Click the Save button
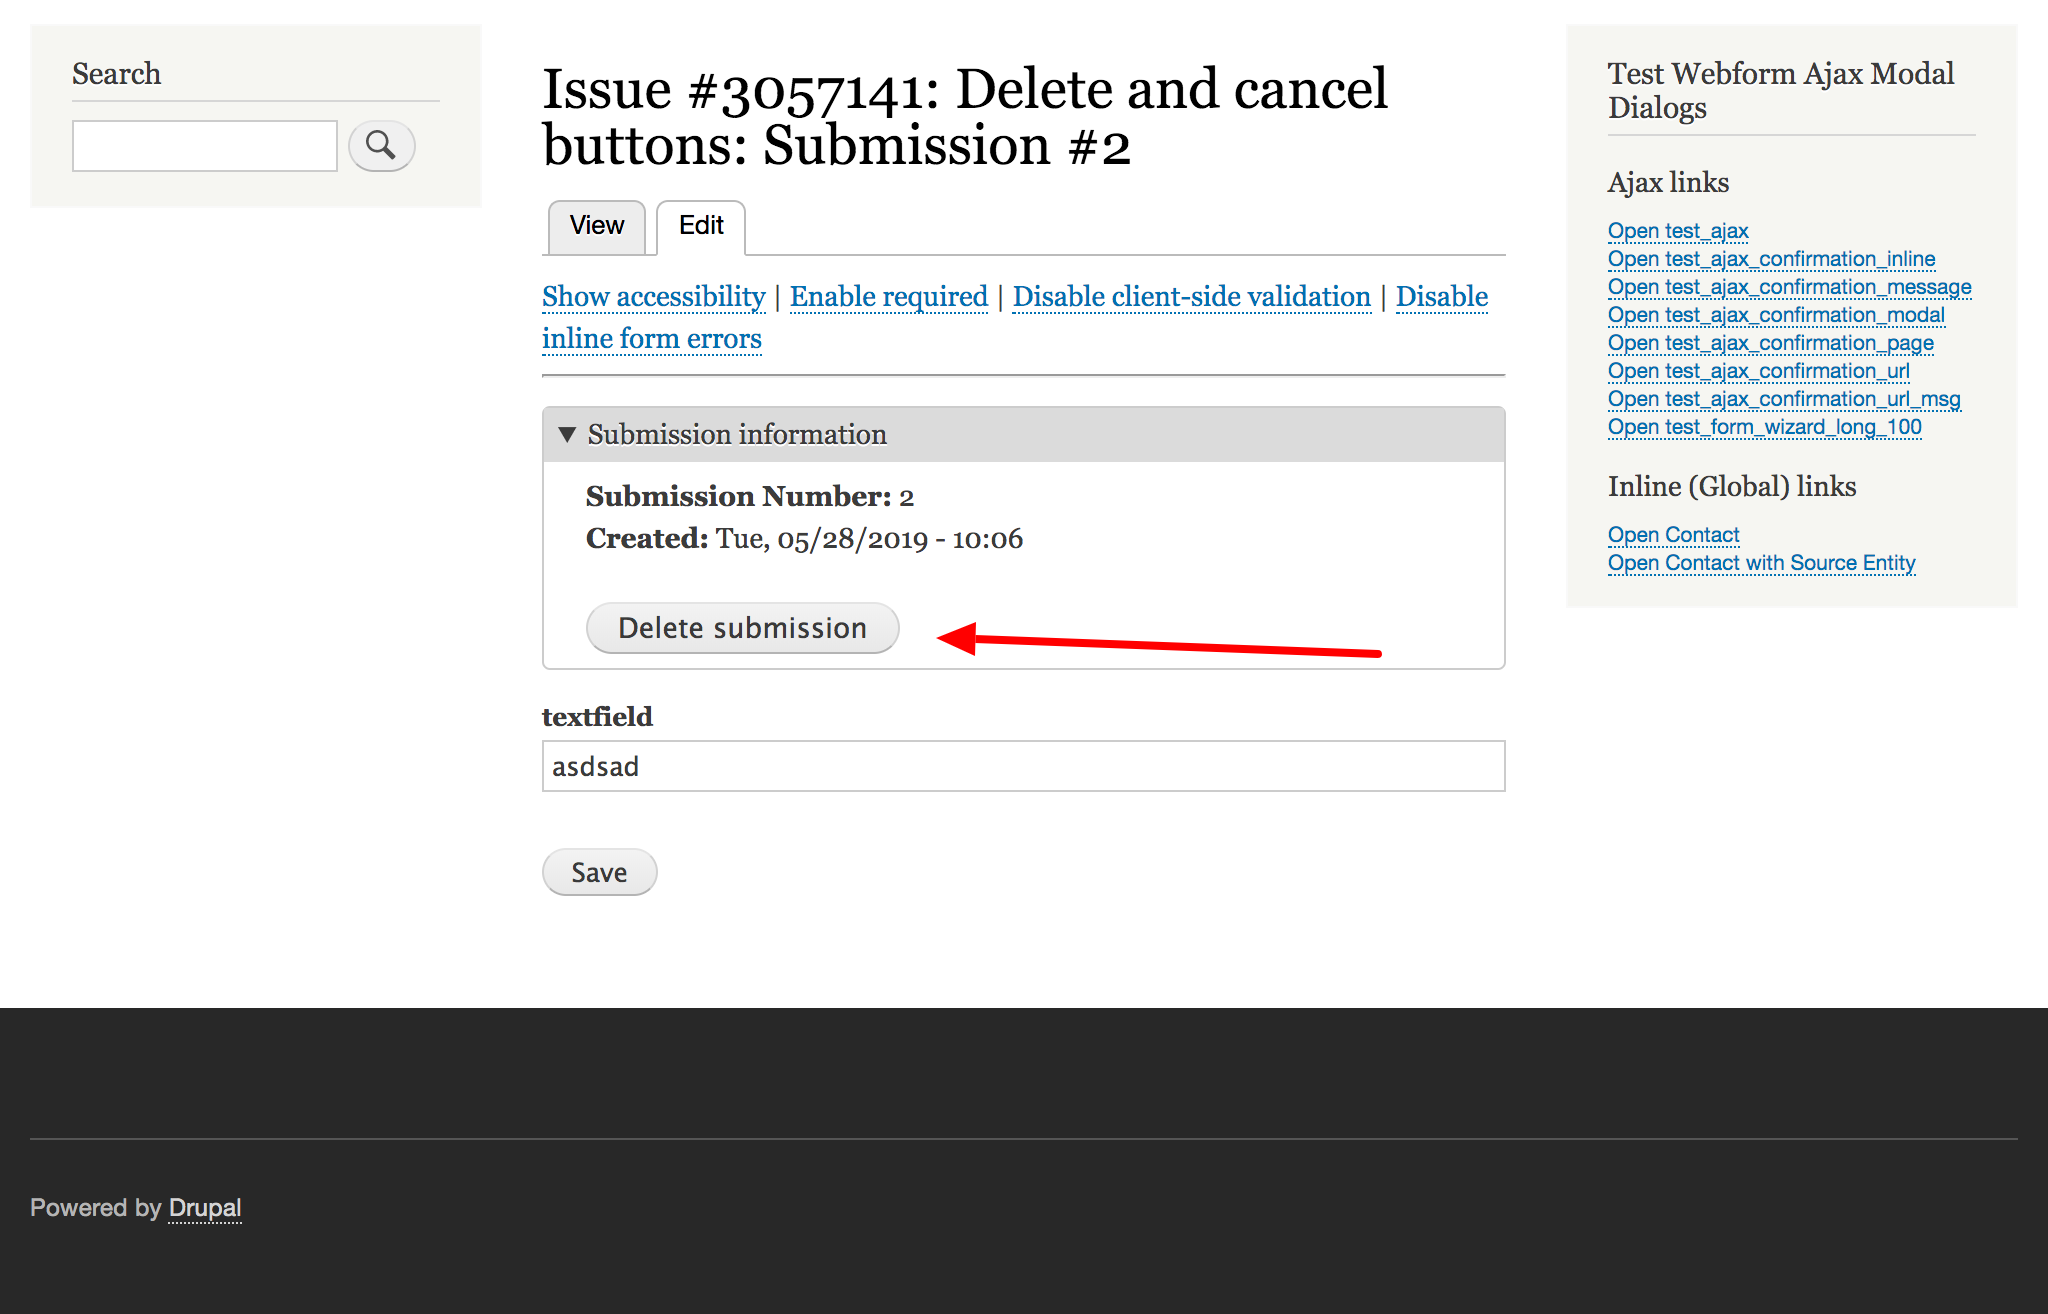Image resolution: width=2048 pixels, height=1314 pixels. pos(599,873)
